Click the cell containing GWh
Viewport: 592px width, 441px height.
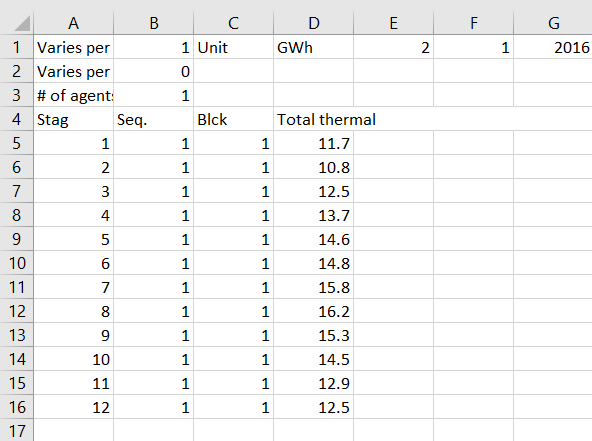313,47
